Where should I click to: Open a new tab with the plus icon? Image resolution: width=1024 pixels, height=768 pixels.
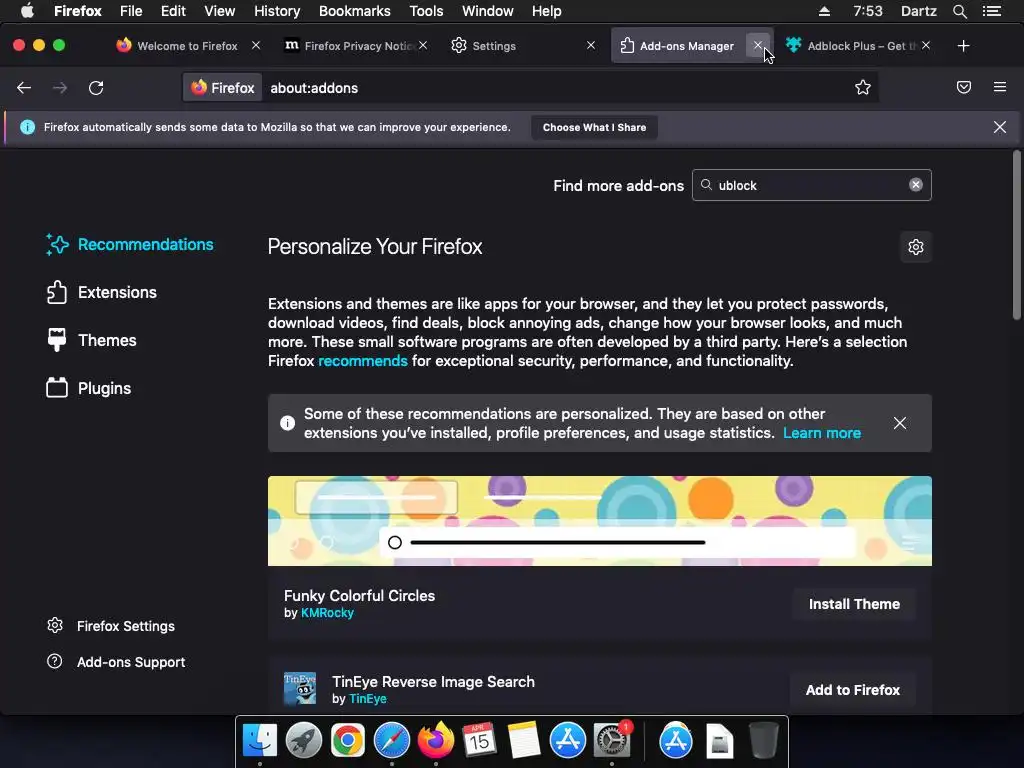click(963, 46)
